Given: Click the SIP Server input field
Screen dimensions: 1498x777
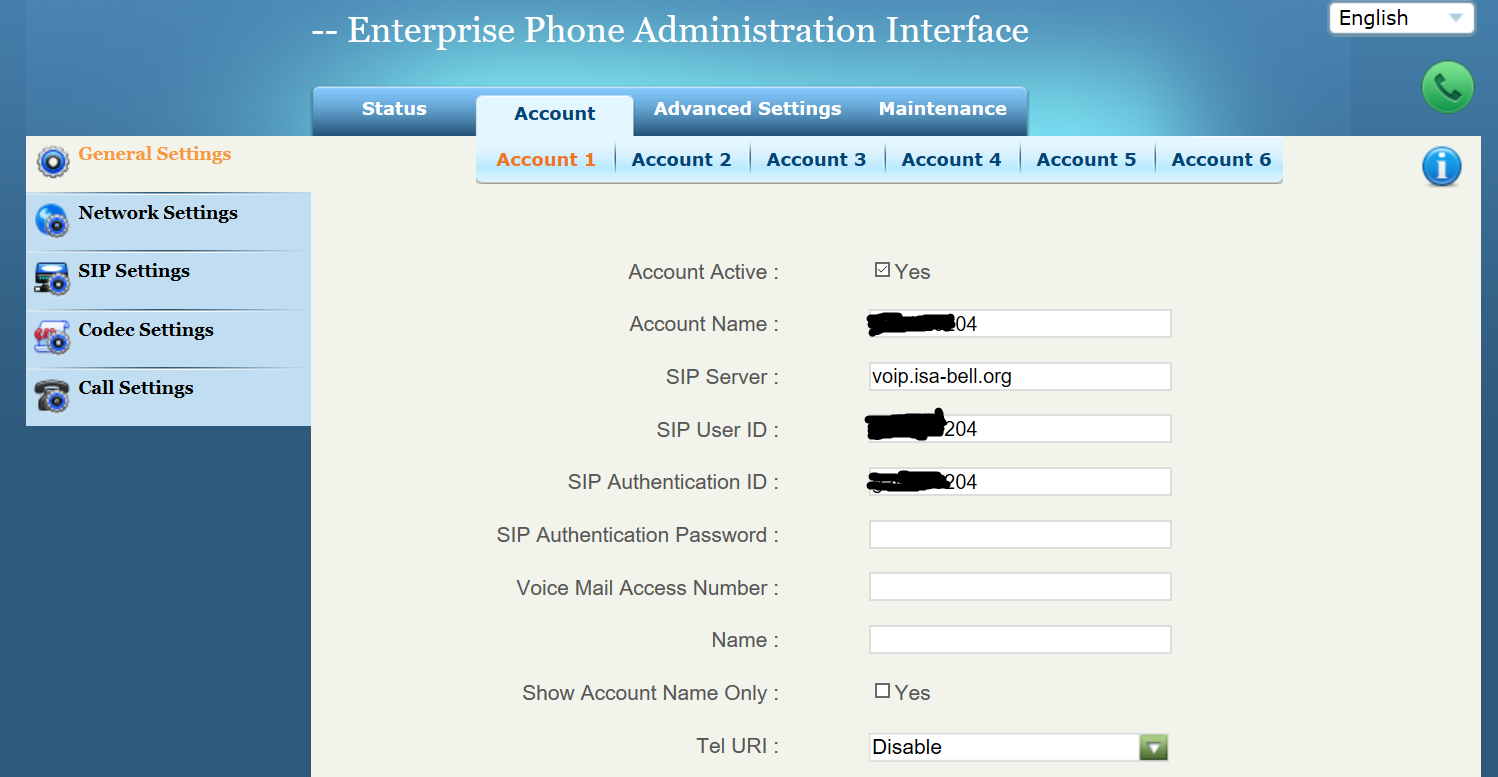Looking at the screenshot, I should coord(1019,377).
